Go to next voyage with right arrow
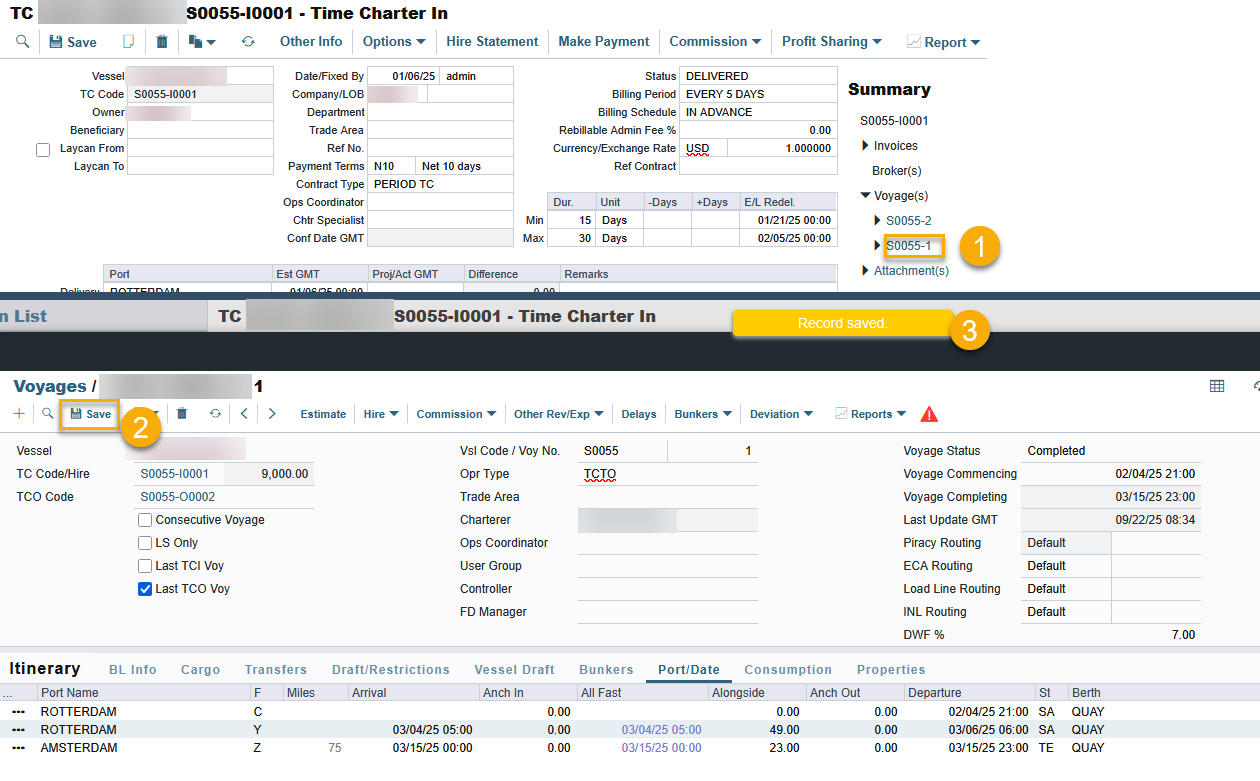 [272, 413]
